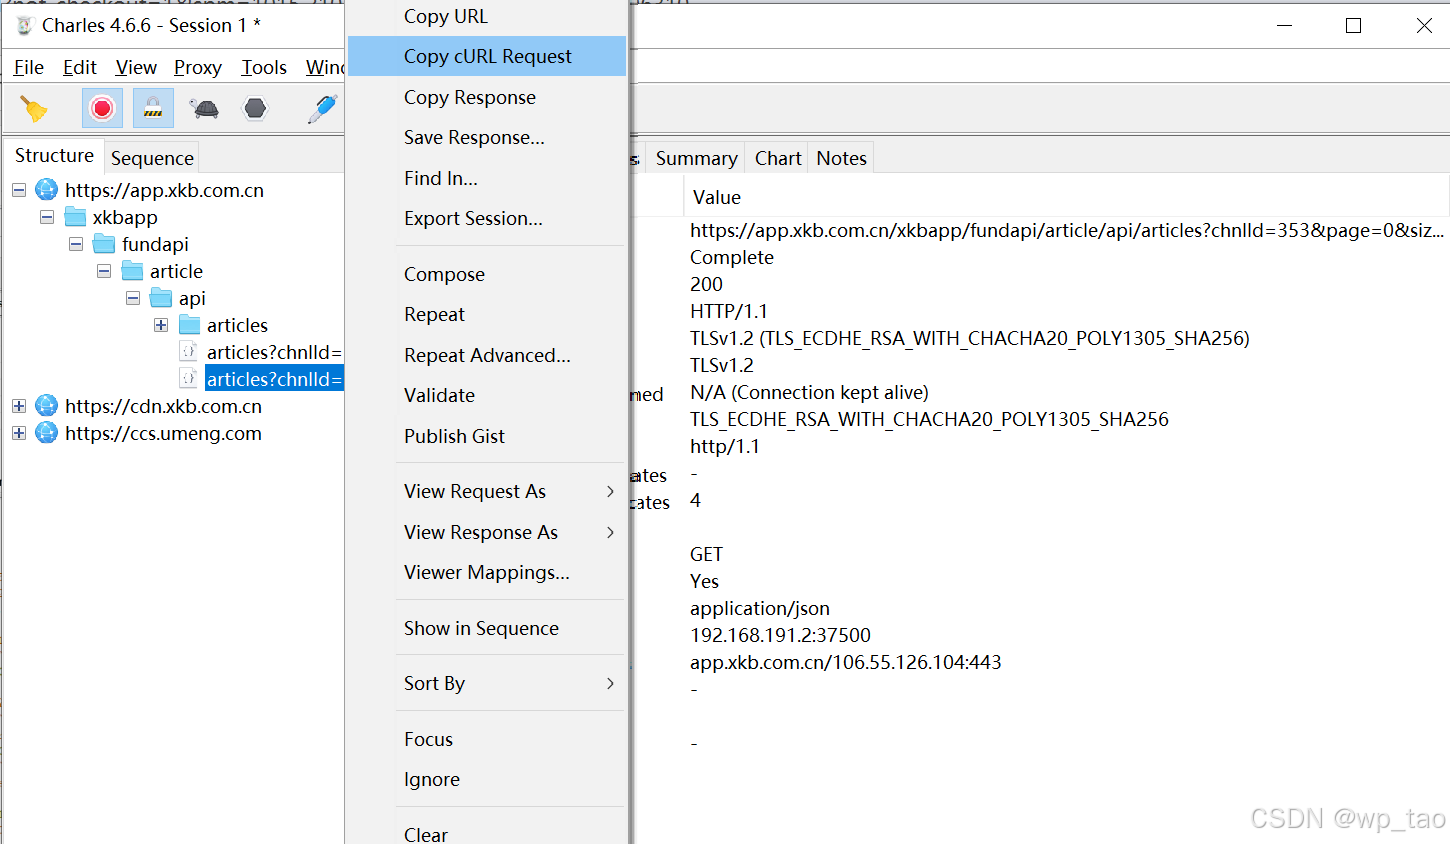The height and width of the screenshot is (844, 1450).
Task: Click the article folder icon
Action: 132,271
